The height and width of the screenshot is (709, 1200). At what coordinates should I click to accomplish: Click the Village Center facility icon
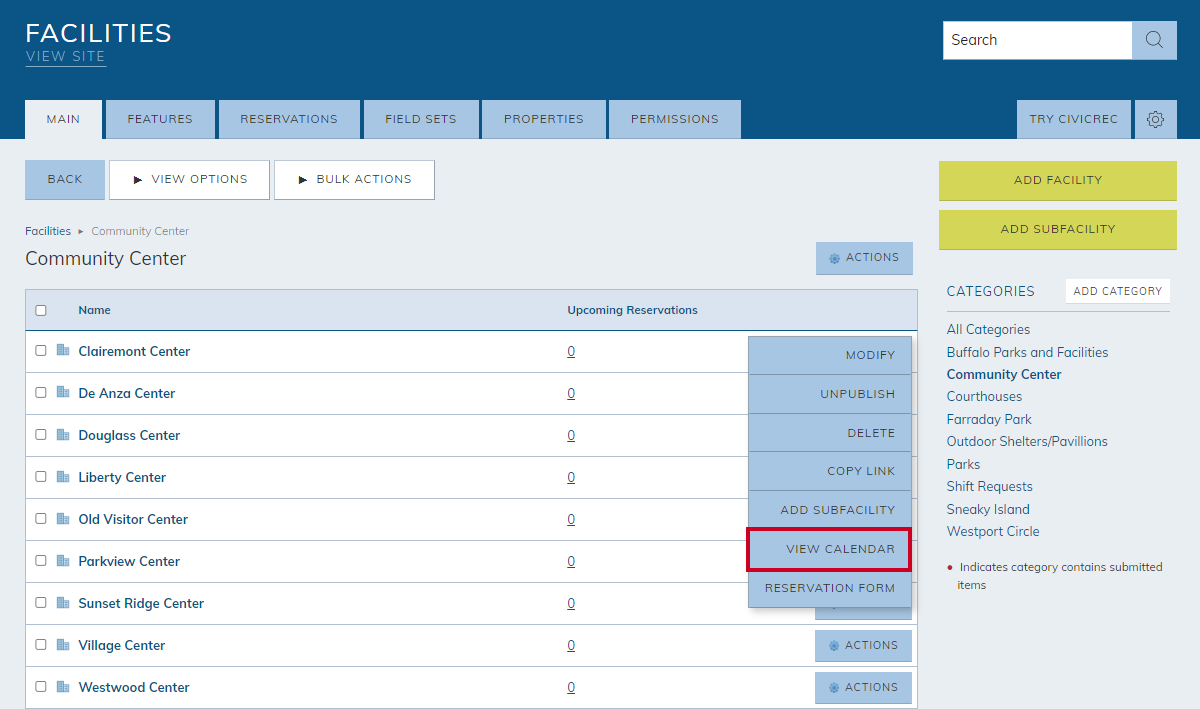pos(63,644)
